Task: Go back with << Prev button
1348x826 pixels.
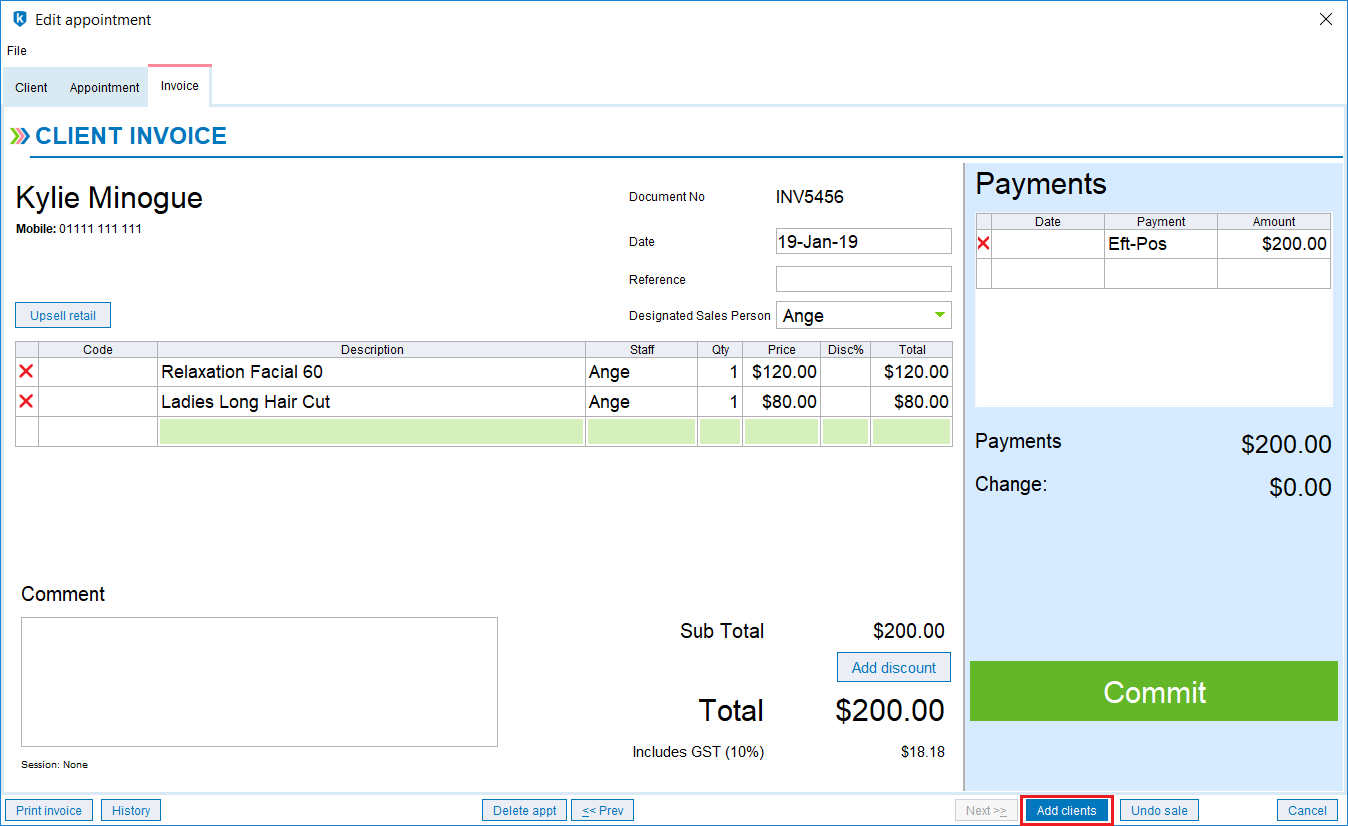Action: click(x=603, y=810)
